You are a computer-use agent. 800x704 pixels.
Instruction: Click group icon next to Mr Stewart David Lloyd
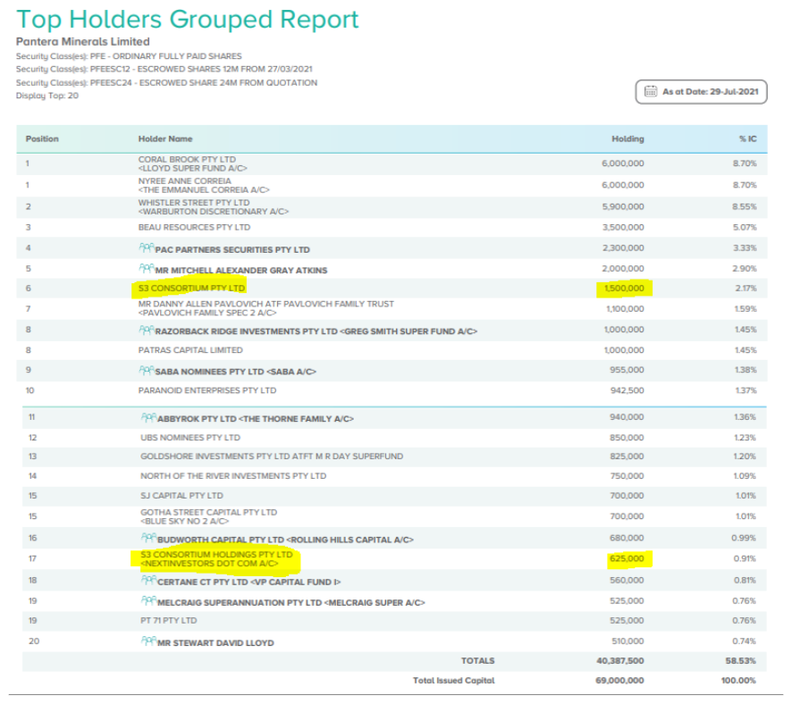(148, 641)
